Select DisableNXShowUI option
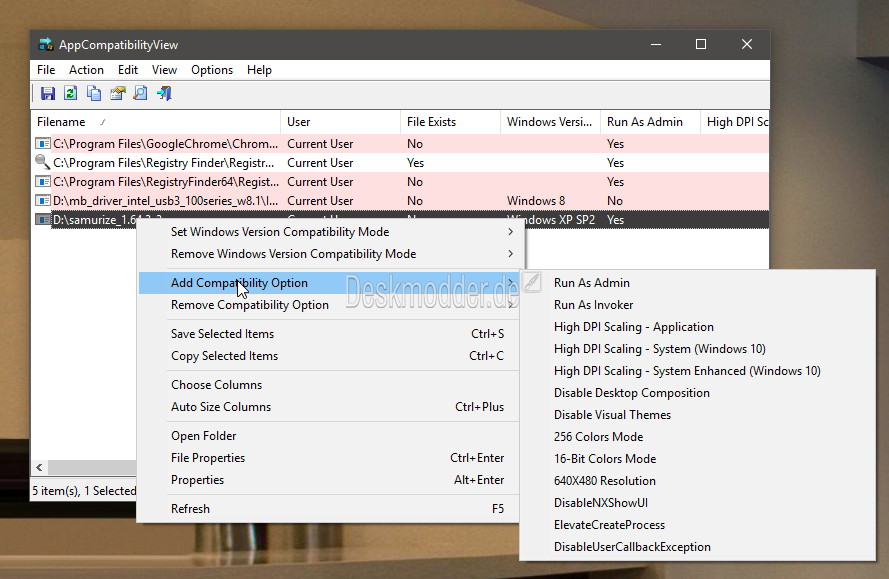The height and width of the screenshot is (579, 889). pos(697,504)
